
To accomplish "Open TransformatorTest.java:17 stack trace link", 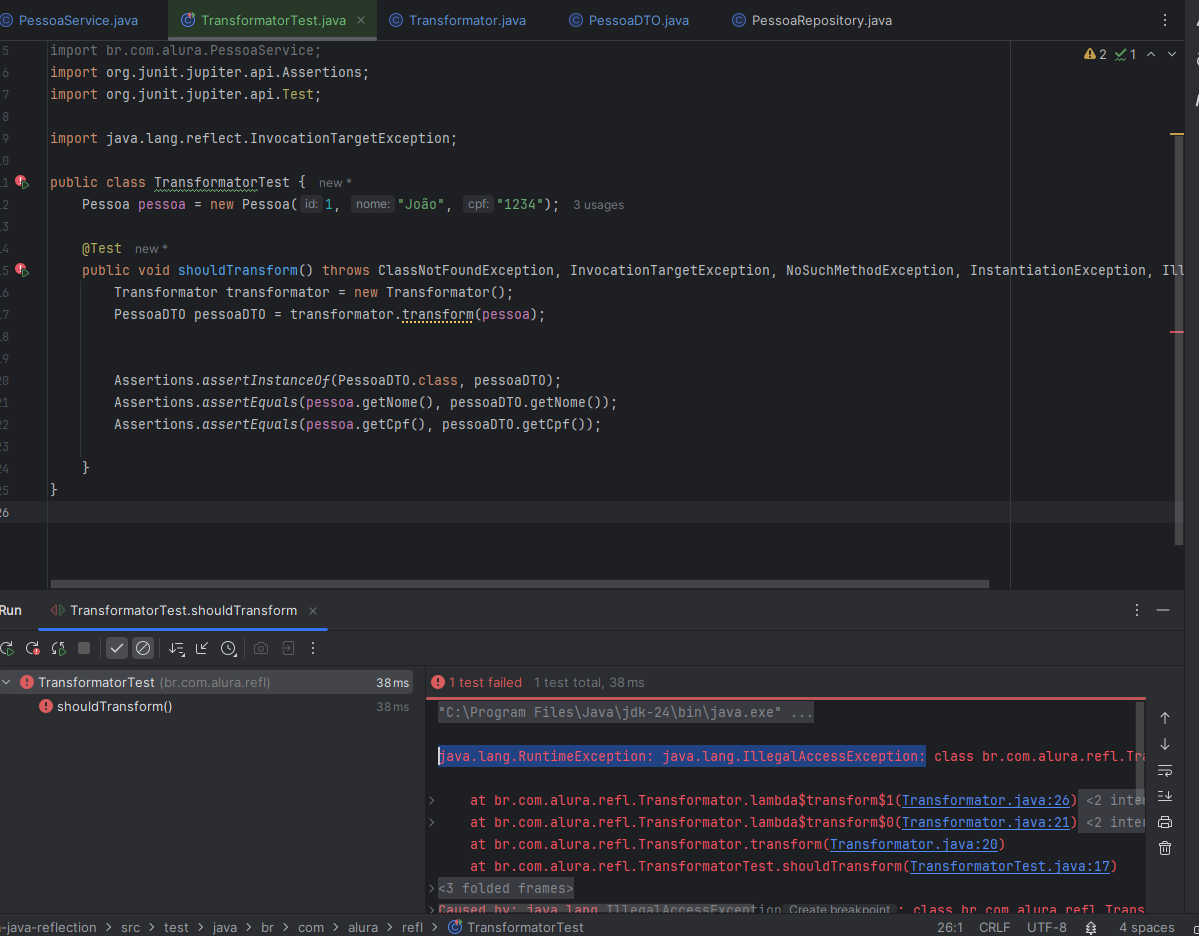I will point(1009,866).
